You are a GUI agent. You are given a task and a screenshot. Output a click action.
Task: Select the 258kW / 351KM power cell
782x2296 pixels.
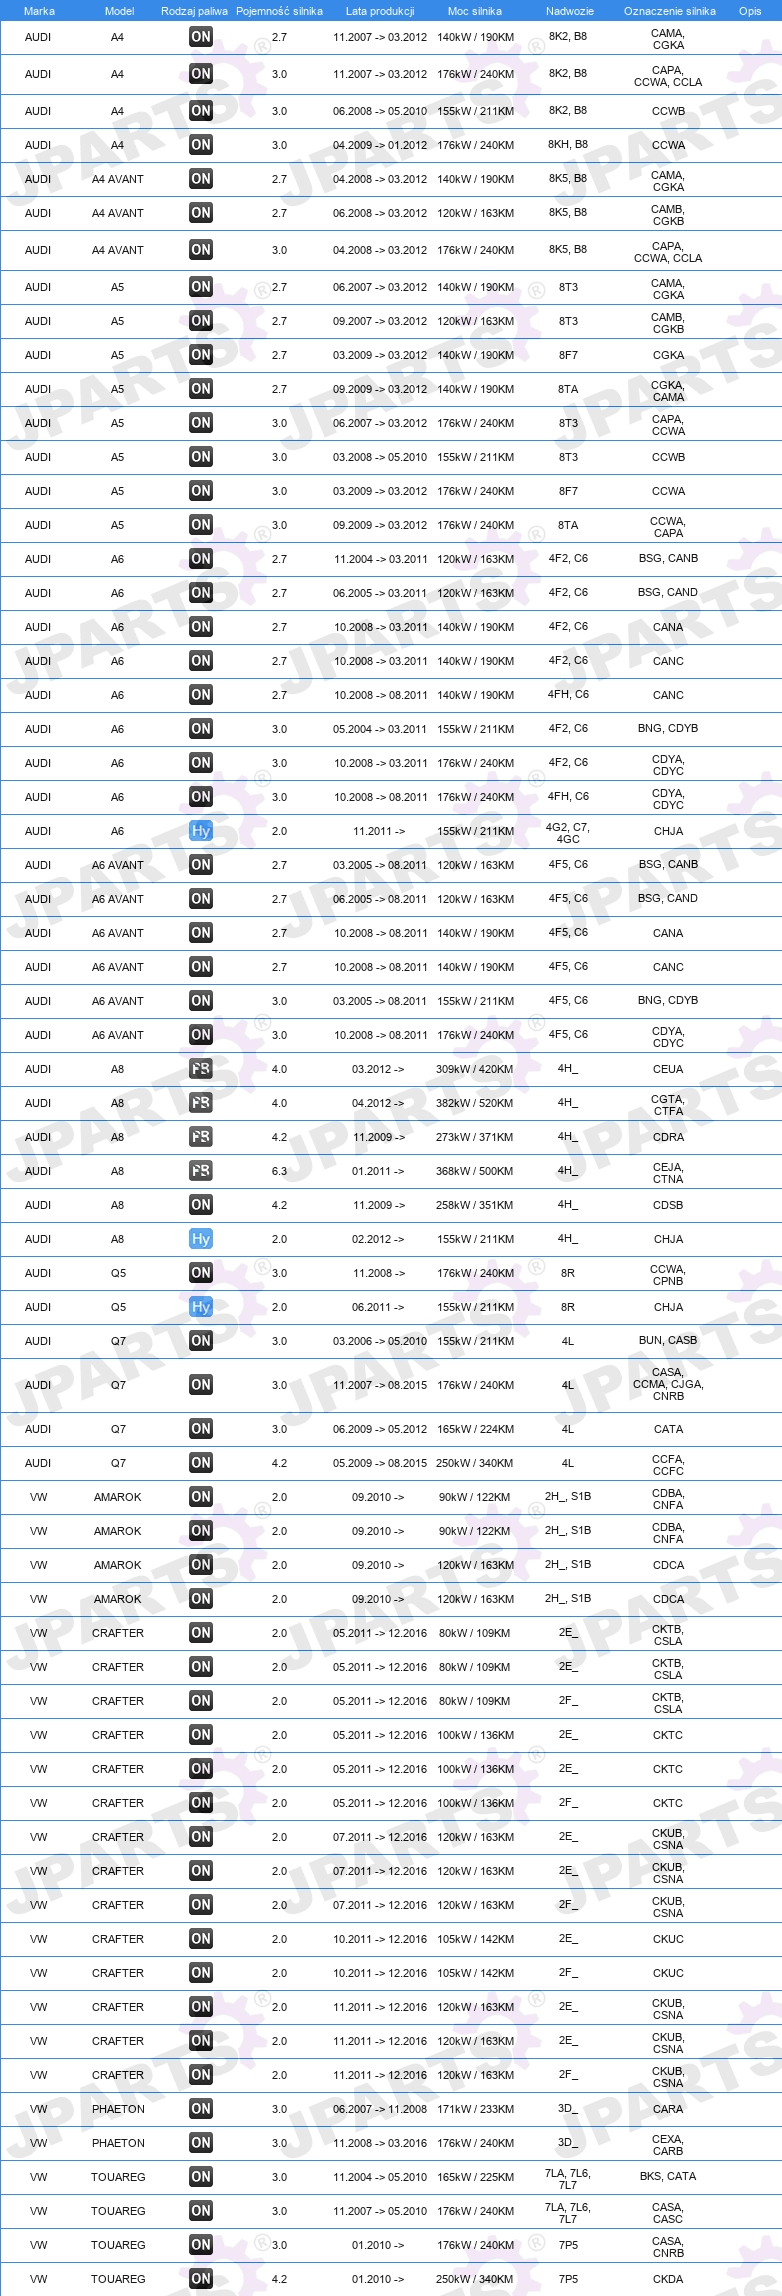tap(475, 1205)
